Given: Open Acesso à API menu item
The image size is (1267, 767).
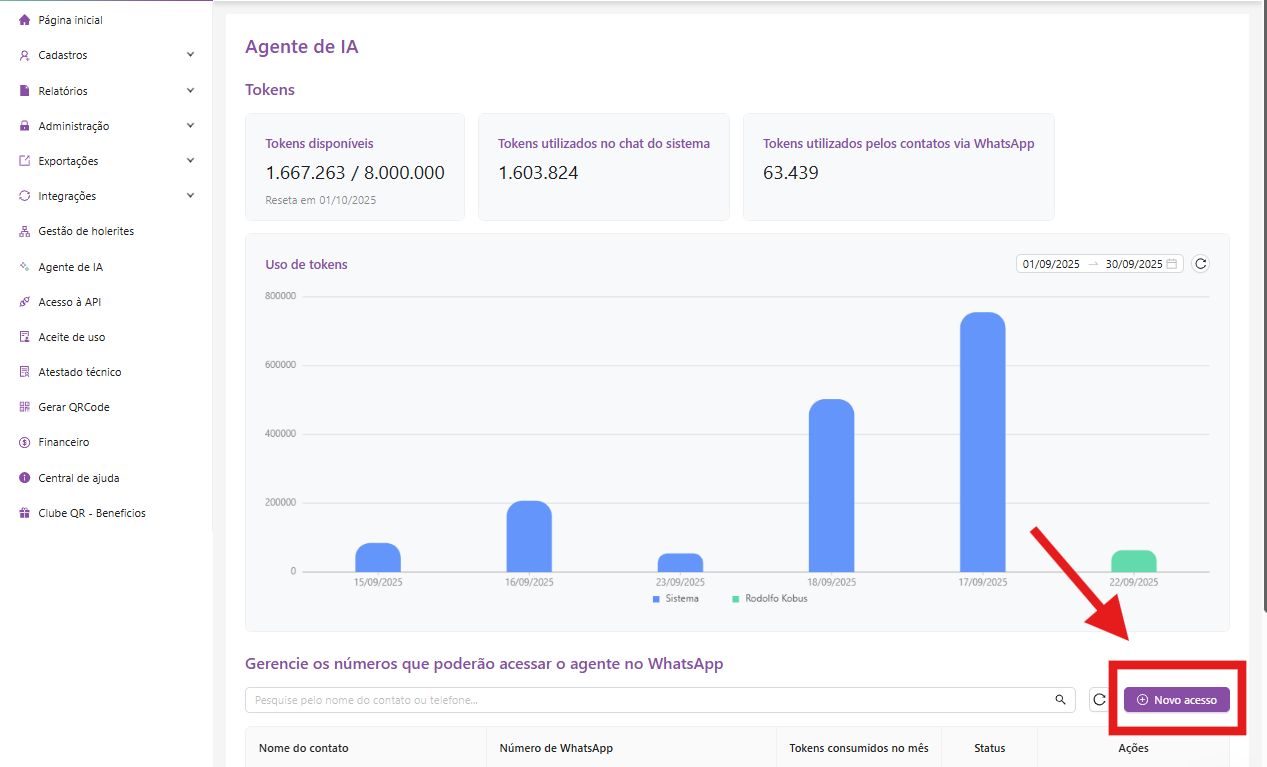Looking at the screenshot, I should click(x=70, y=302).
